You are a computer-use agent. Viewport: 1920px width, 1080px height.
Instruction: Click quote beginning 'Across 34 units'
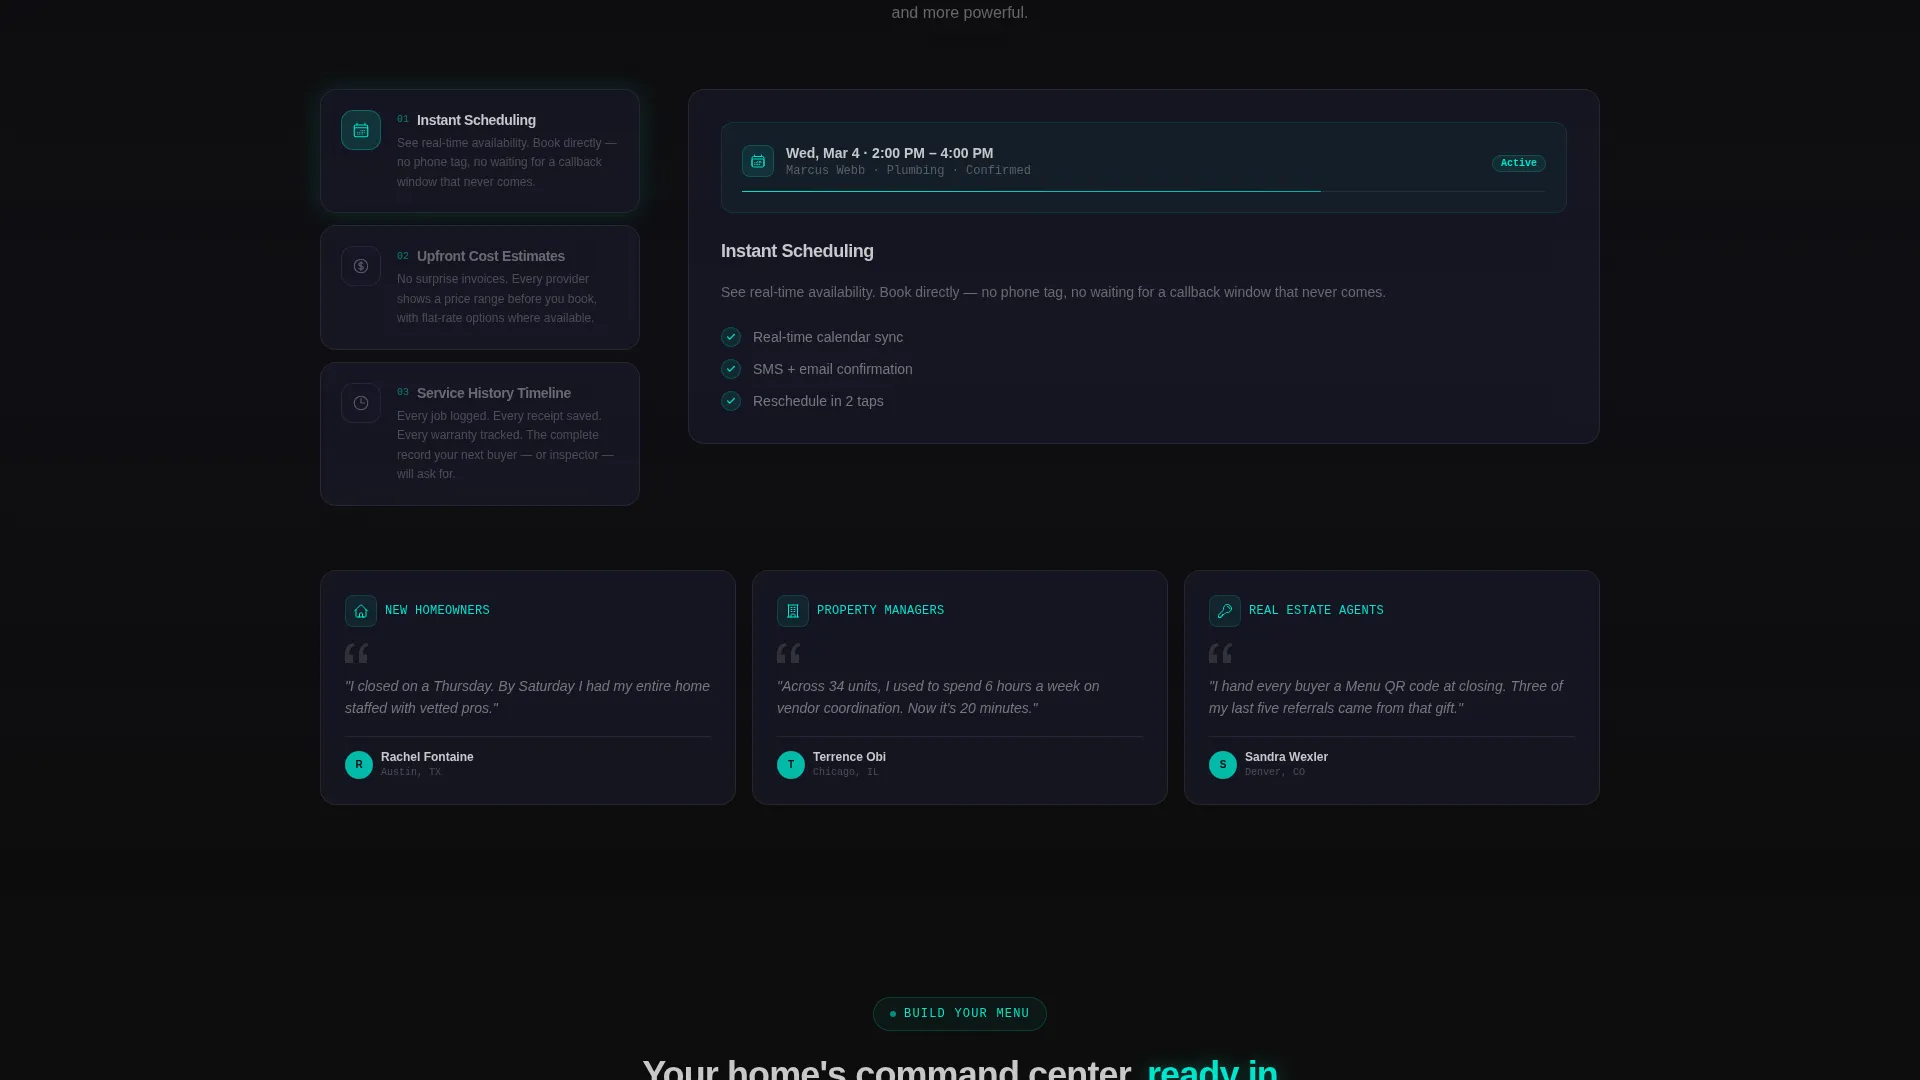pos(938,697)
